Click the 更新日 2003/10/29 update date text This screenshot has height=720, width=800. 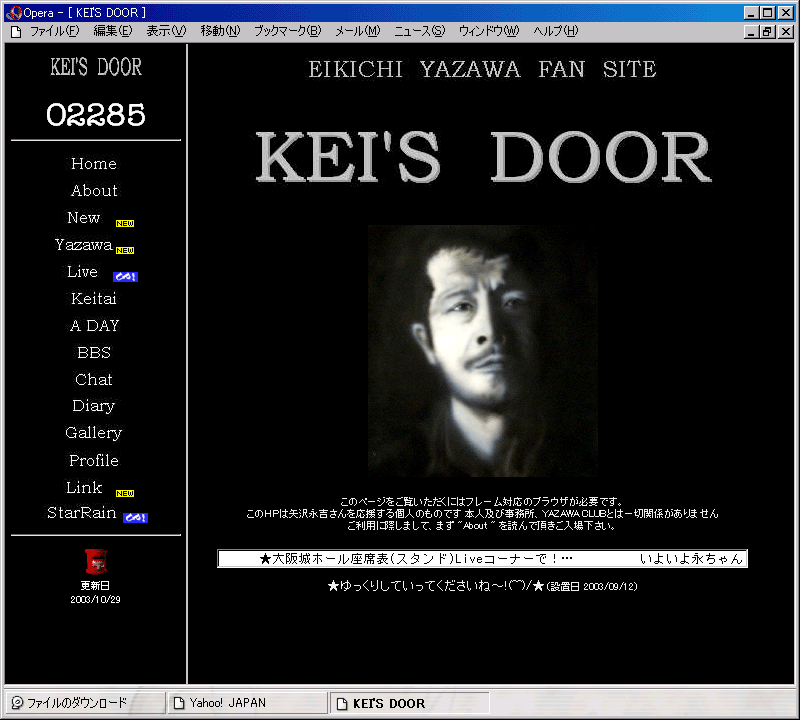95,592
